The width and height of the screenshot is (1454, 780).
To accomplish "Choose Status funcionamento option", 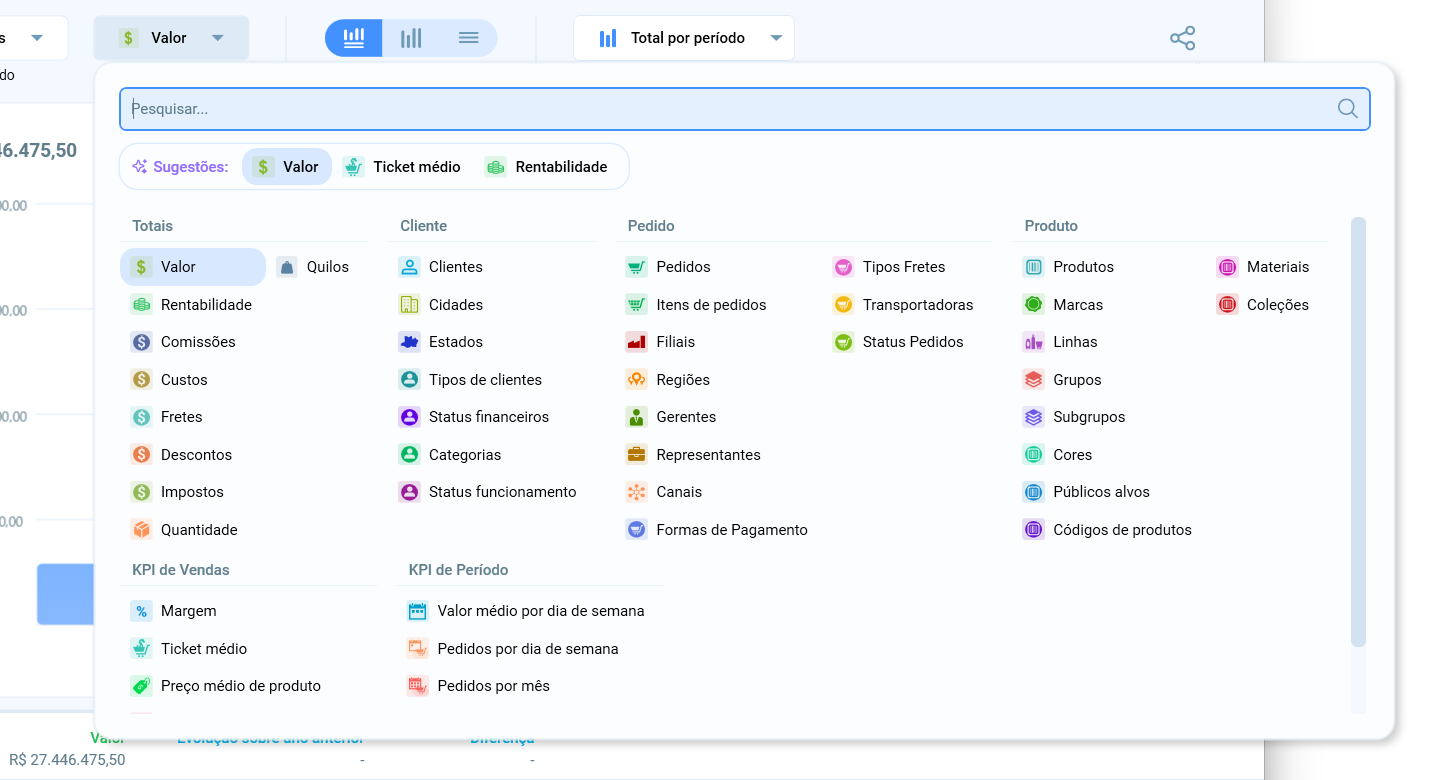I will tap(487, 492).
